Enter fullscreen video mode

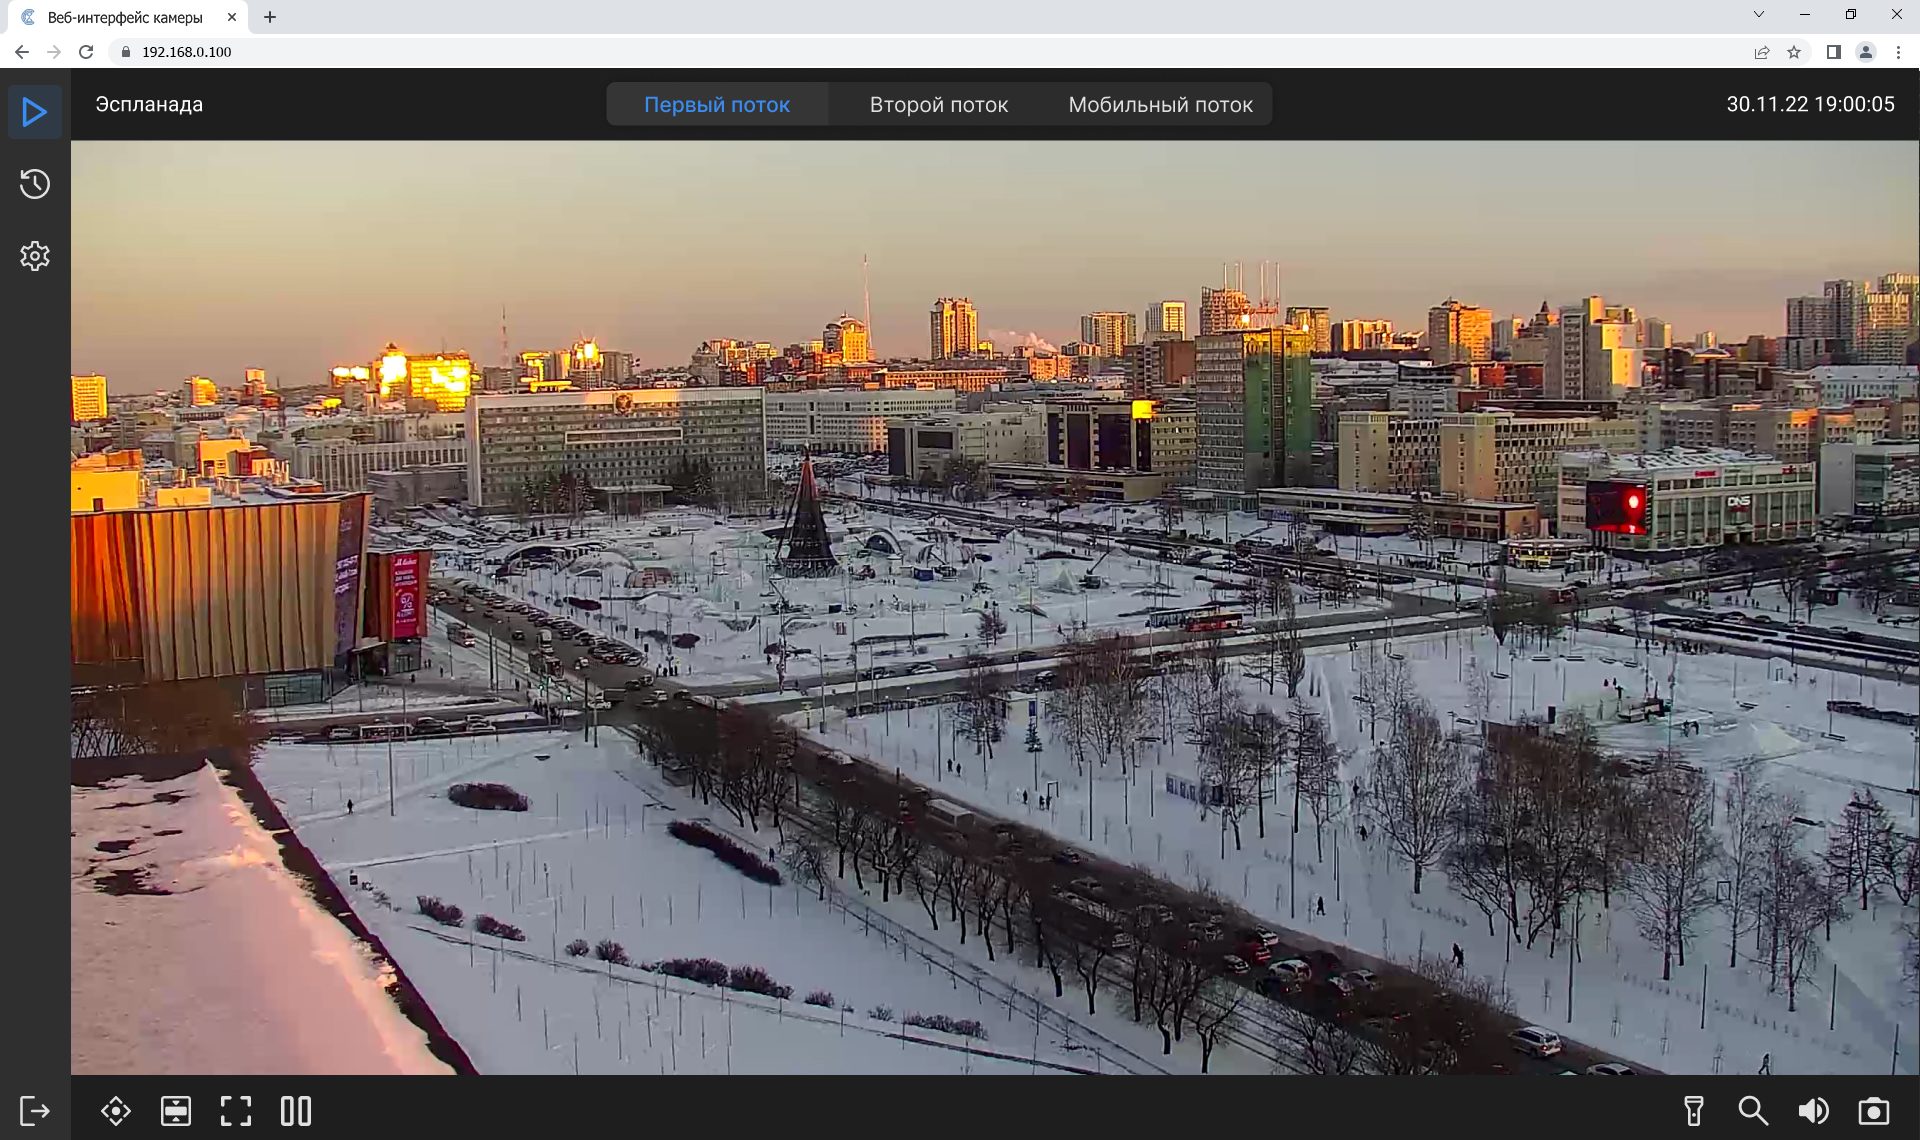pos(236,1111)
